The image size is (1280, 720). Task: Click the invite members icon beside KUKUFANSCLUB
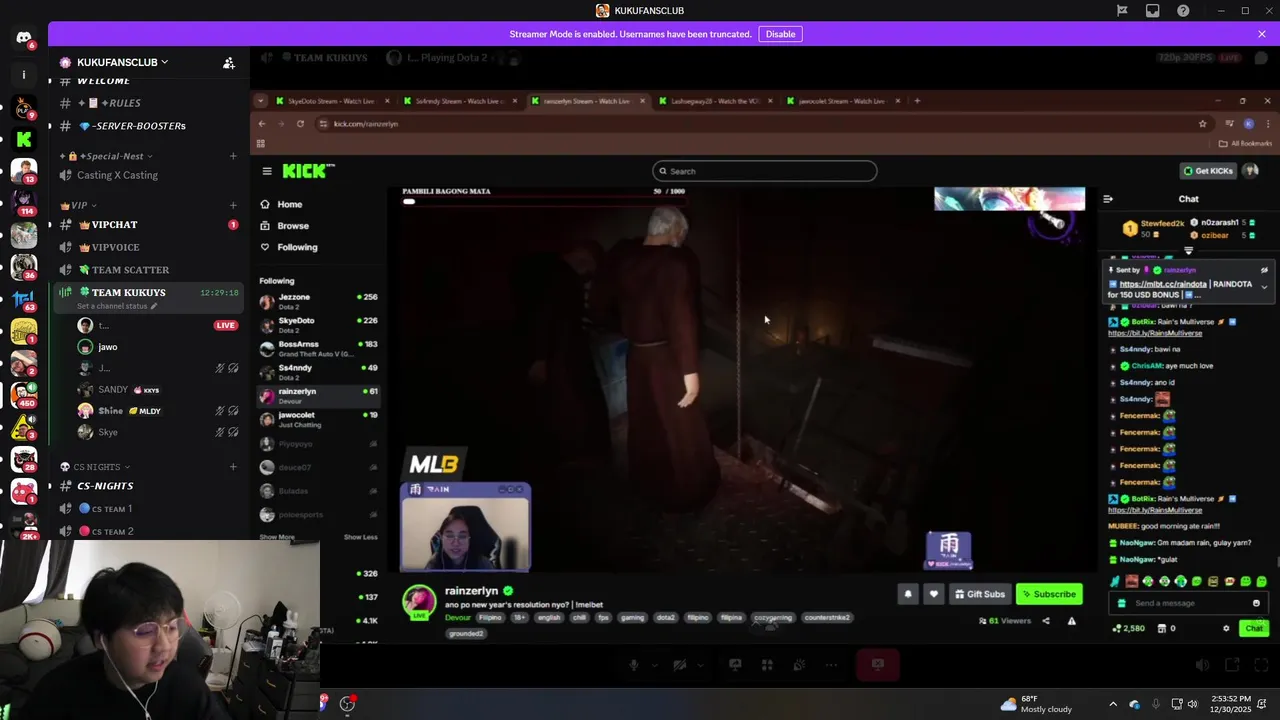click(229, 62)
